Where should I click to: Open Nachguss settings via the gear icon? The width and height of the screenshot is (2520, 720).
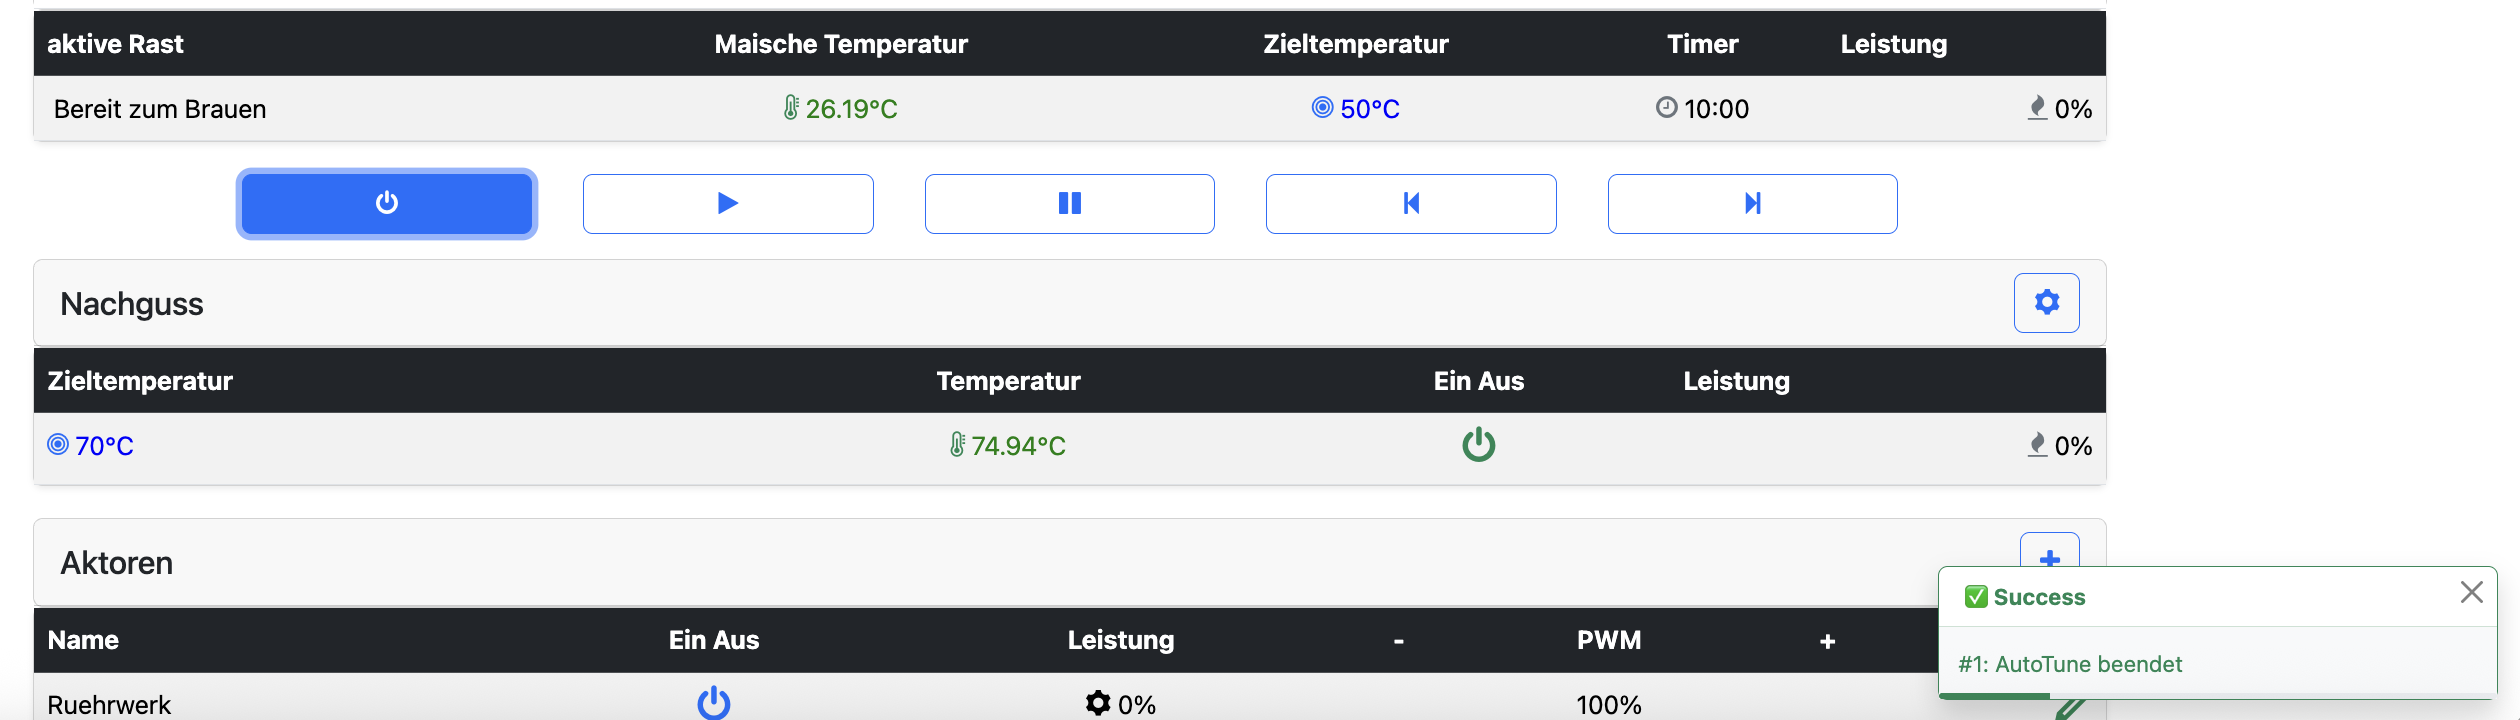click(x=2046, y=302)
